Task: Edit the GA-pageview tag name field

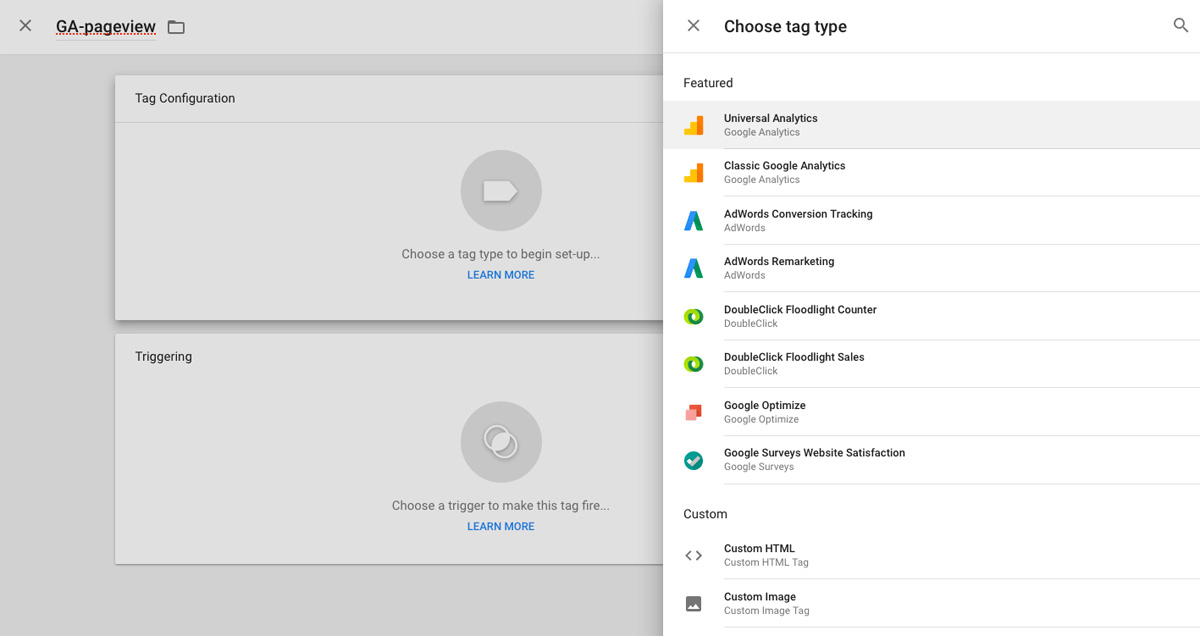Action: 106,27
